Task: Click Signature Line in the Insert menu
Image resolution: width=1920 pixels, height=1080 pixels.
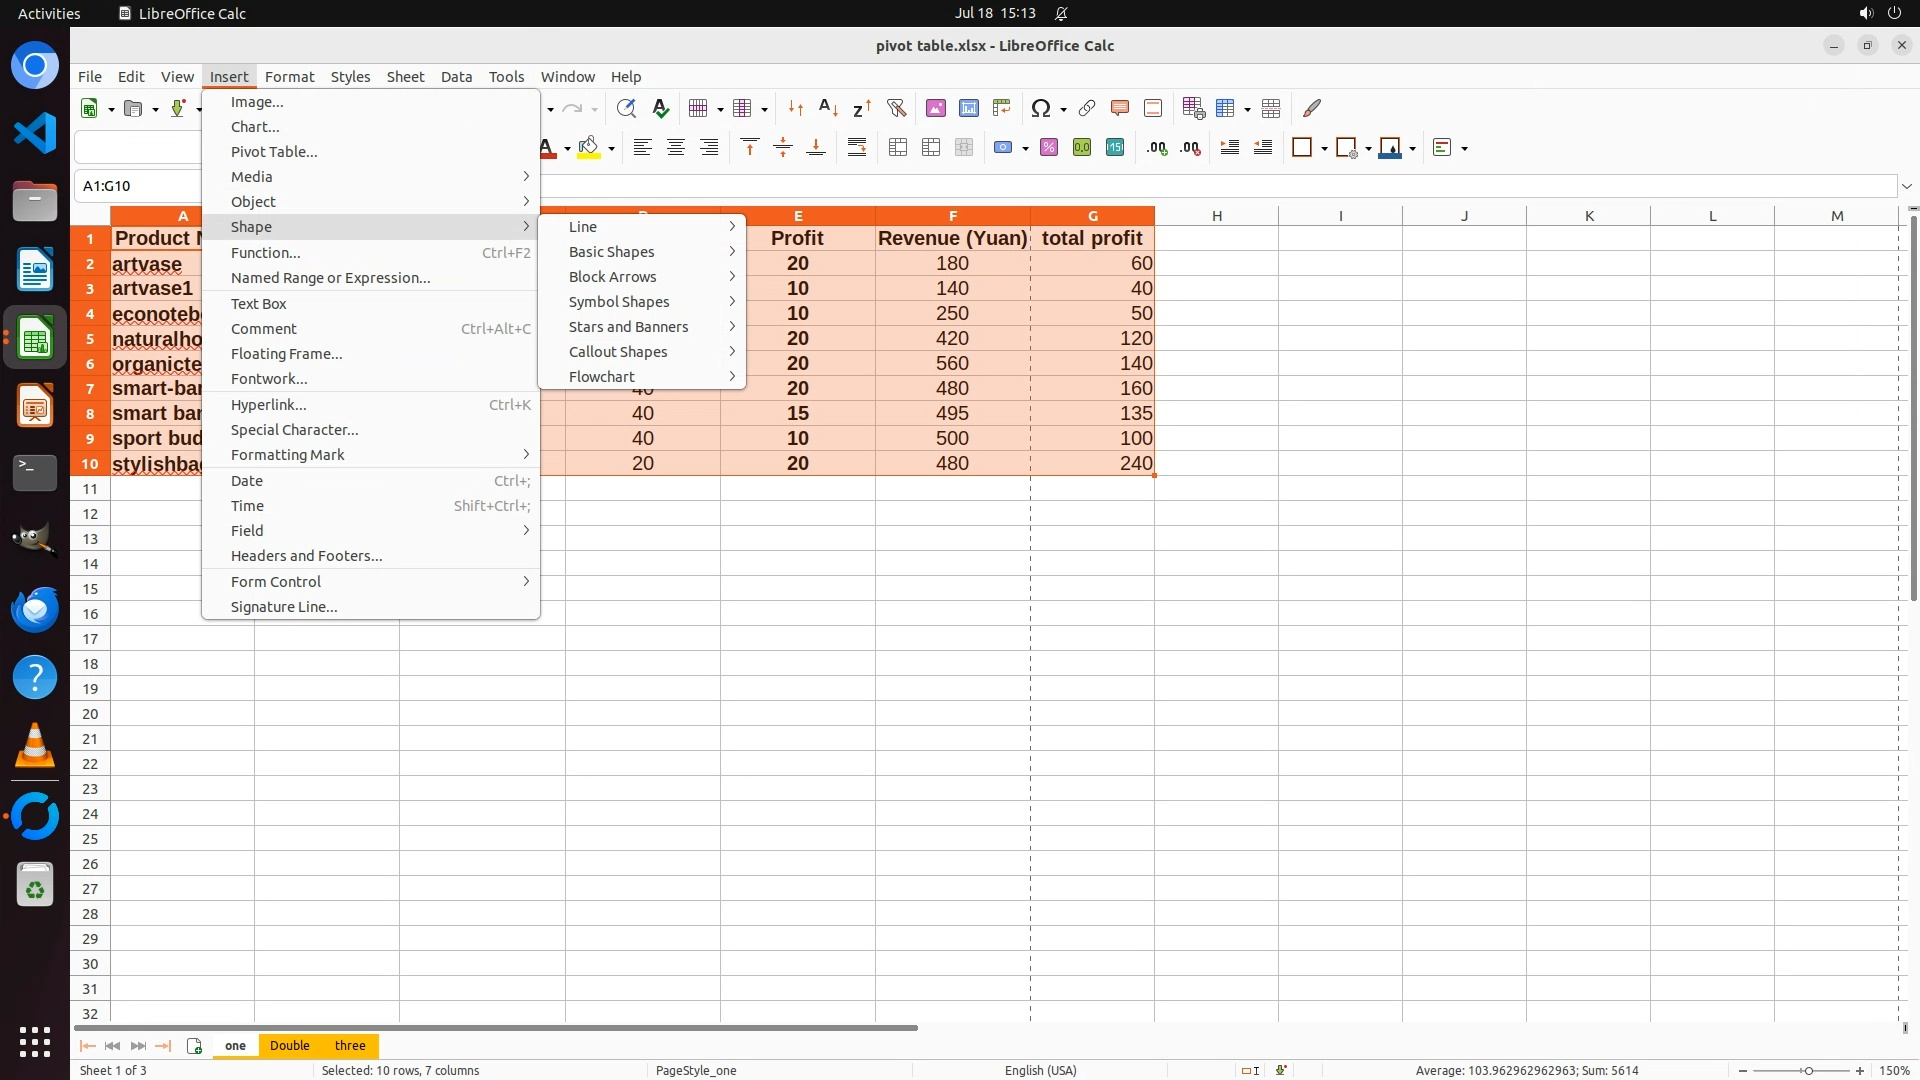Action: (x=284, y=607)
